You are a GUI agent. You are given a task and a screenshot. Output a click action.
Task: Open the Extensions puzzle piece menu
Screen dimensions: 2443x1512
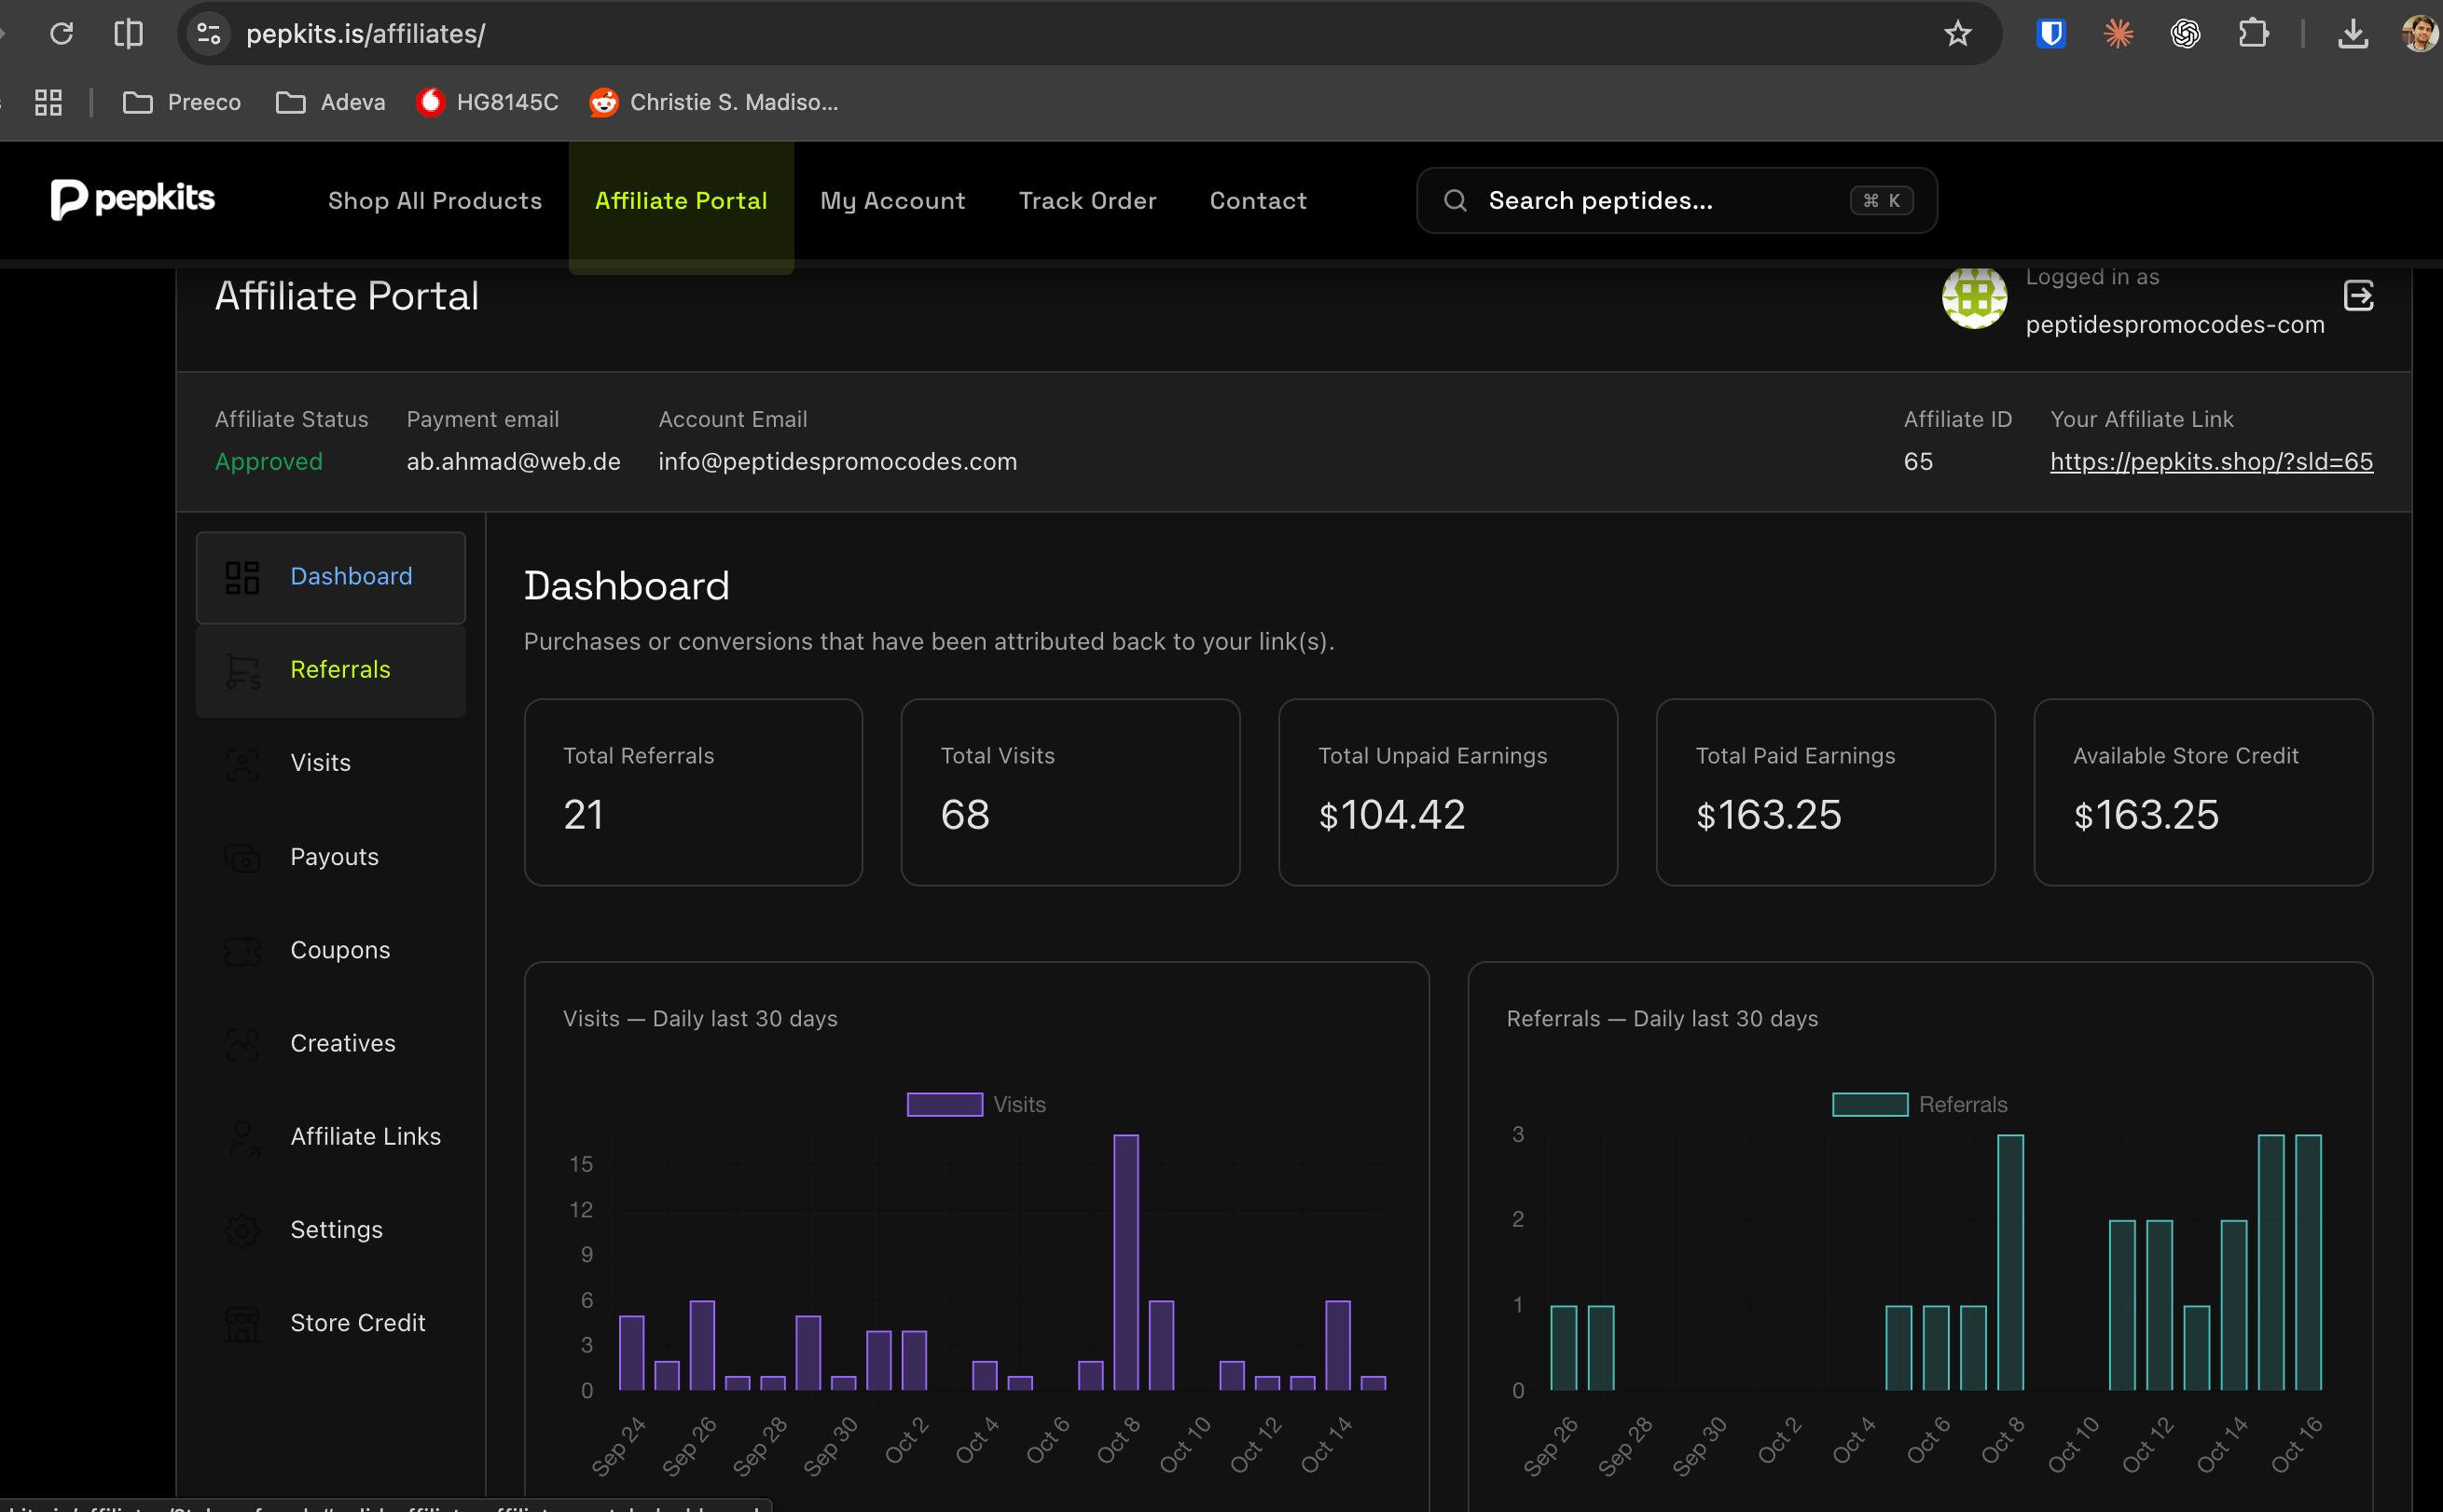[x=2253, y=34]
